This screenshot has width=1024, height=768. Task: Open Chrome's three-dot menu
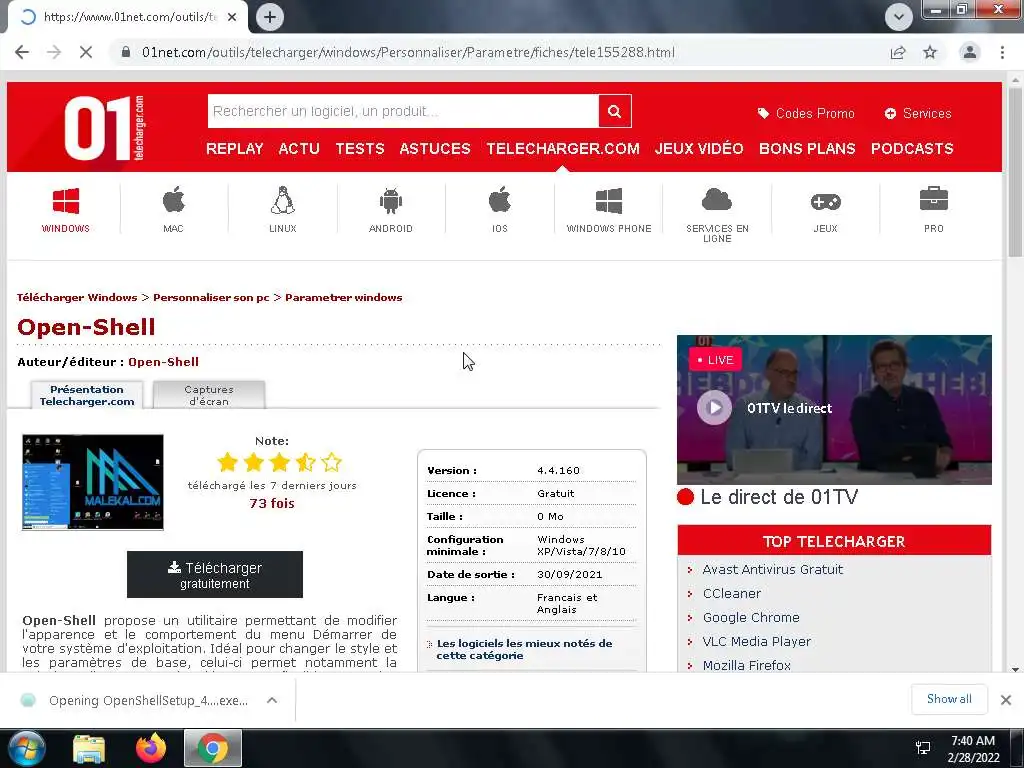click(1002, 52)
